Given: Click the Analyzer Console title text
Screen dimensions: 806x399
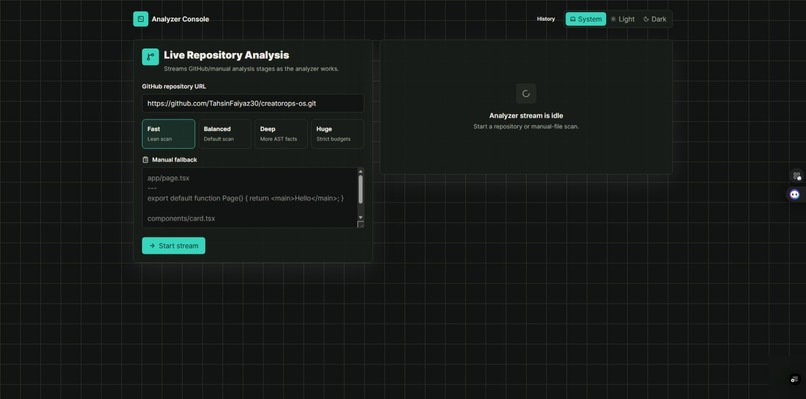Looking at the screenshot, I should [180, 20].
